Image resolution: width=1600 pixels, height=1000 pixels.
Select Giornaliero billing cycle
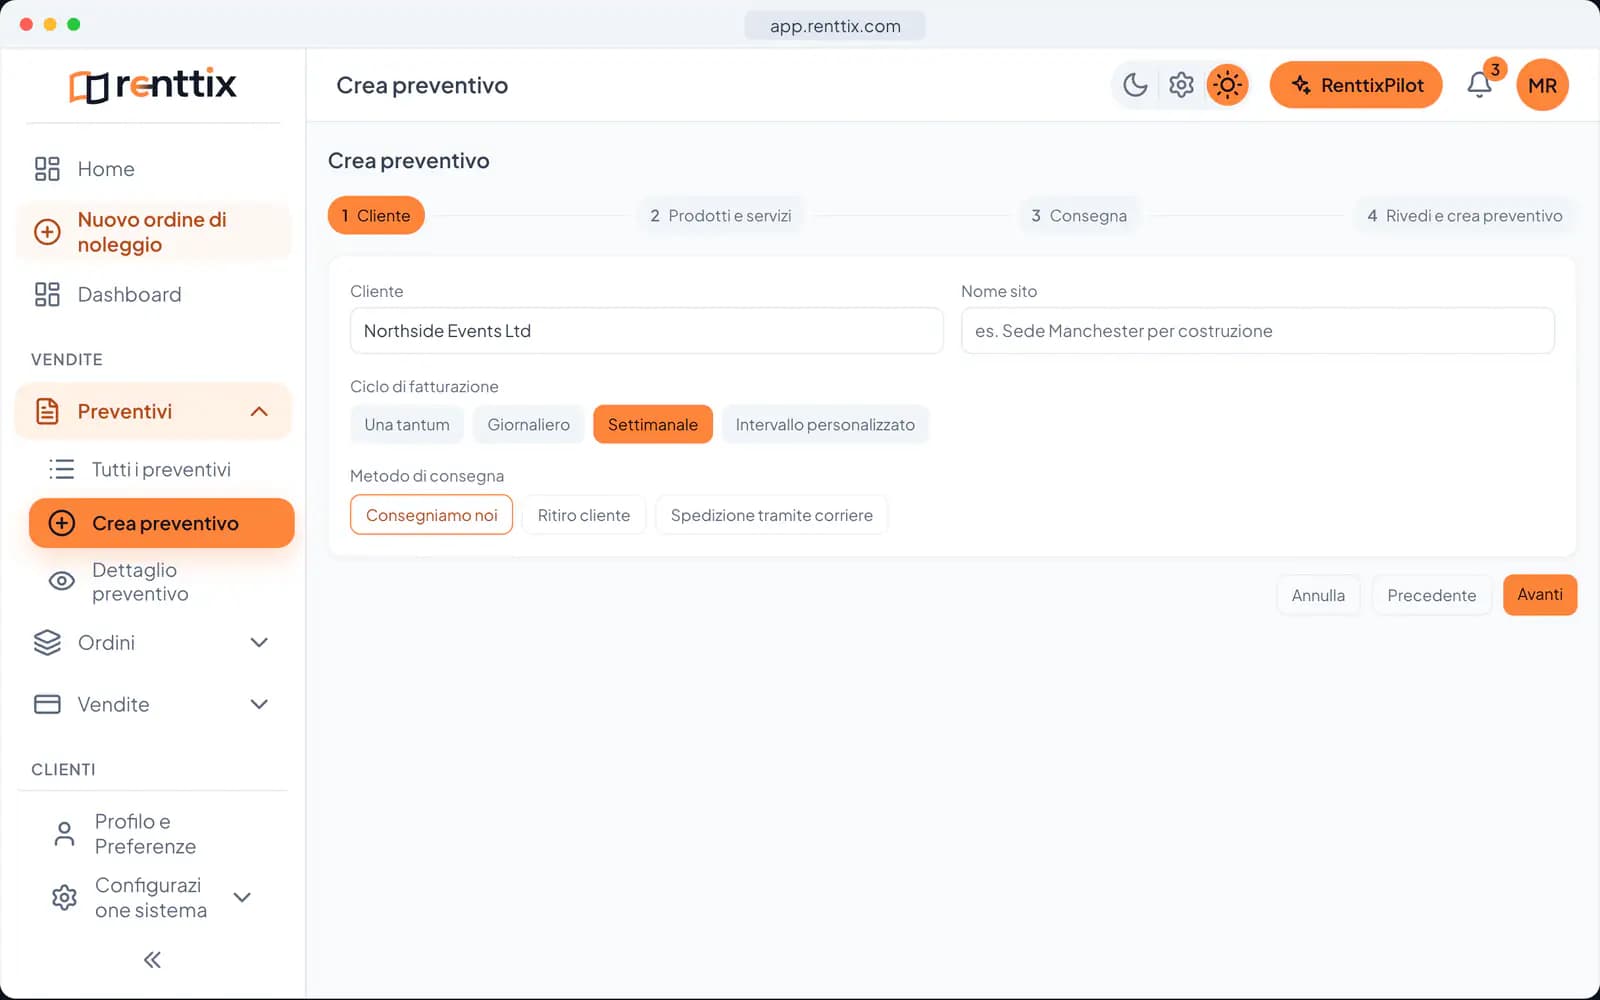click(528, 424)
